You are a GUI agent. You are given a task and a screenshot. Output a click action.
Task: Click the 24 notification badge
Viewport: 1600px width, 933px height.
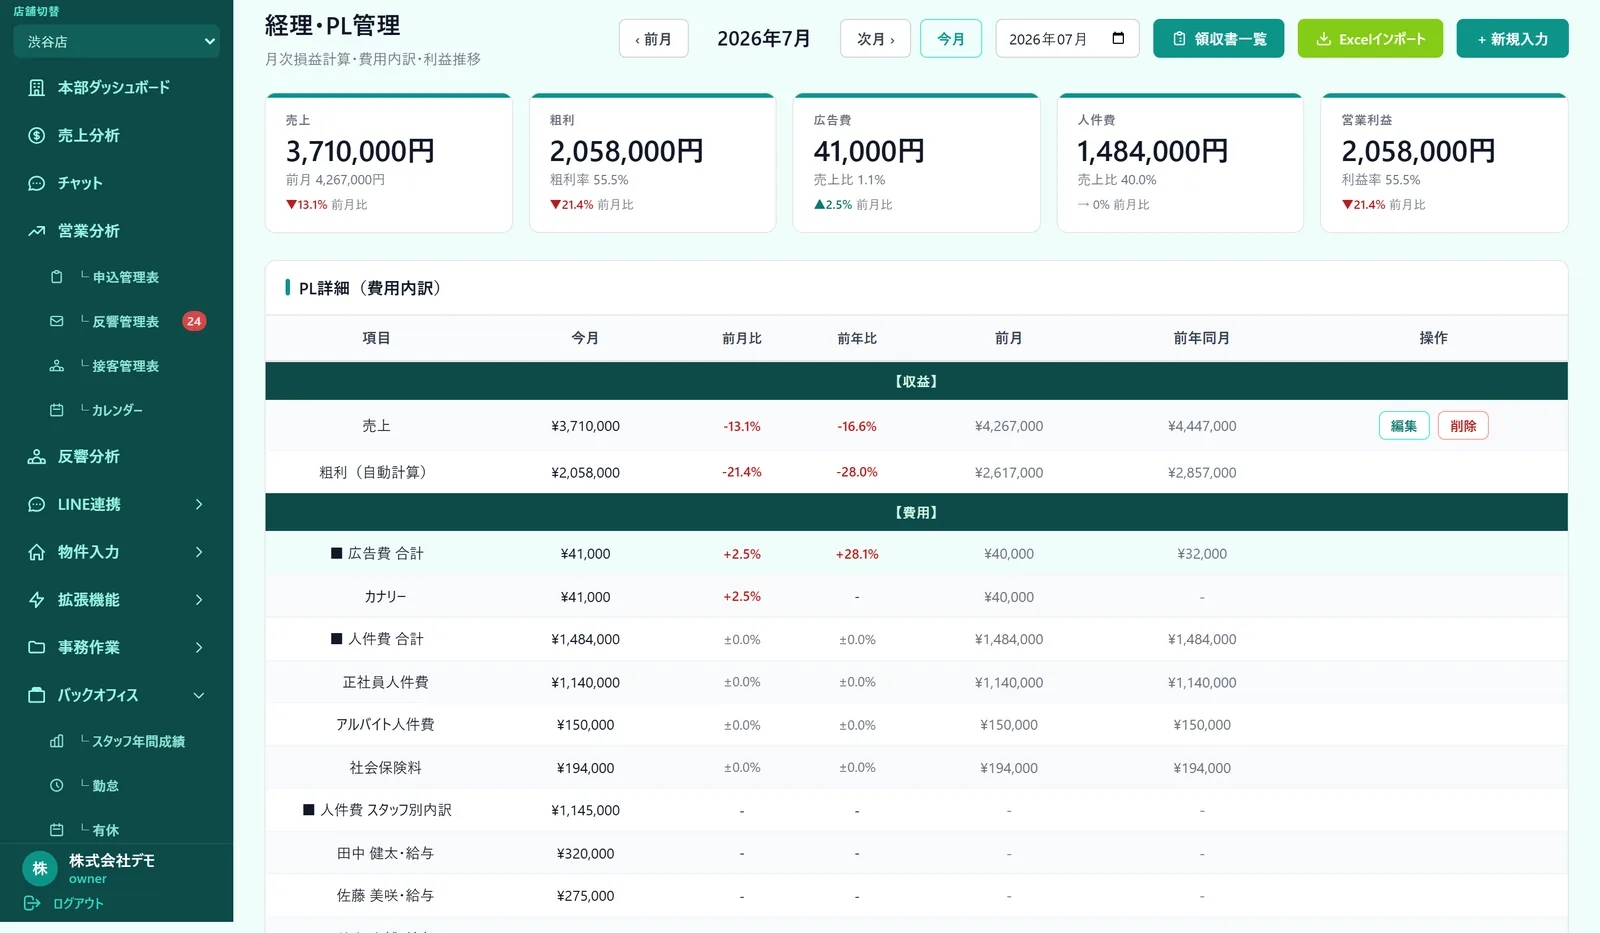pyautogui.click(x=194, y=321)
